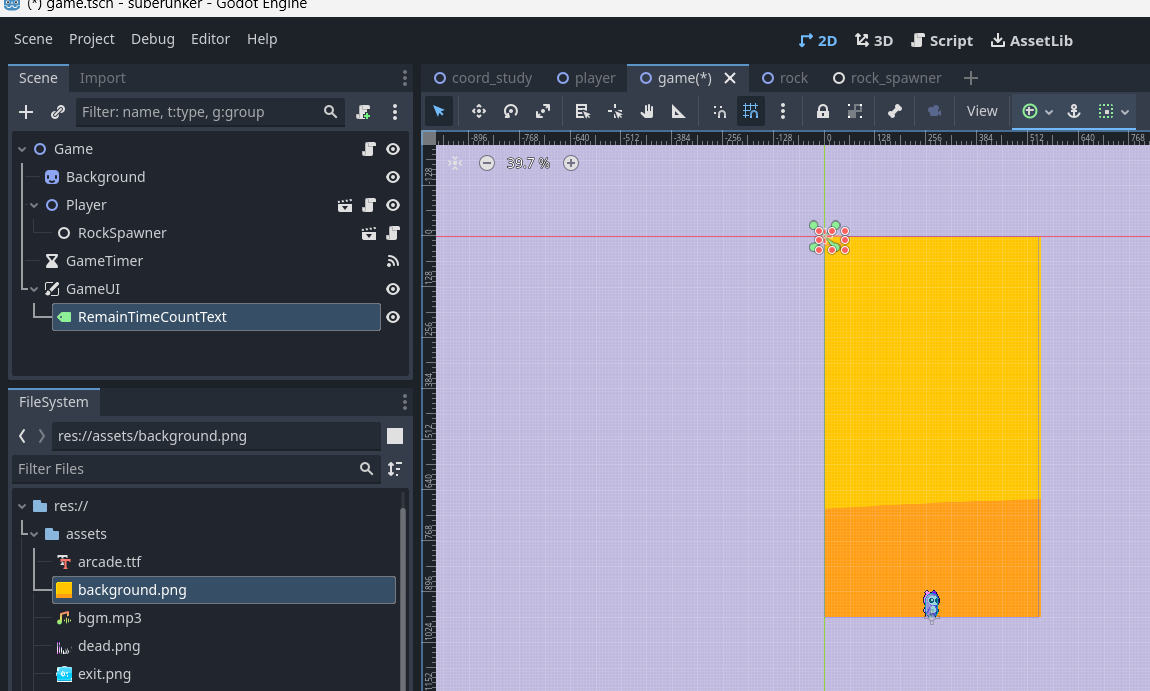Open the container sizing dropdown arrow
Viewport: 1150px width, 691px height.
pos(1125,112)
